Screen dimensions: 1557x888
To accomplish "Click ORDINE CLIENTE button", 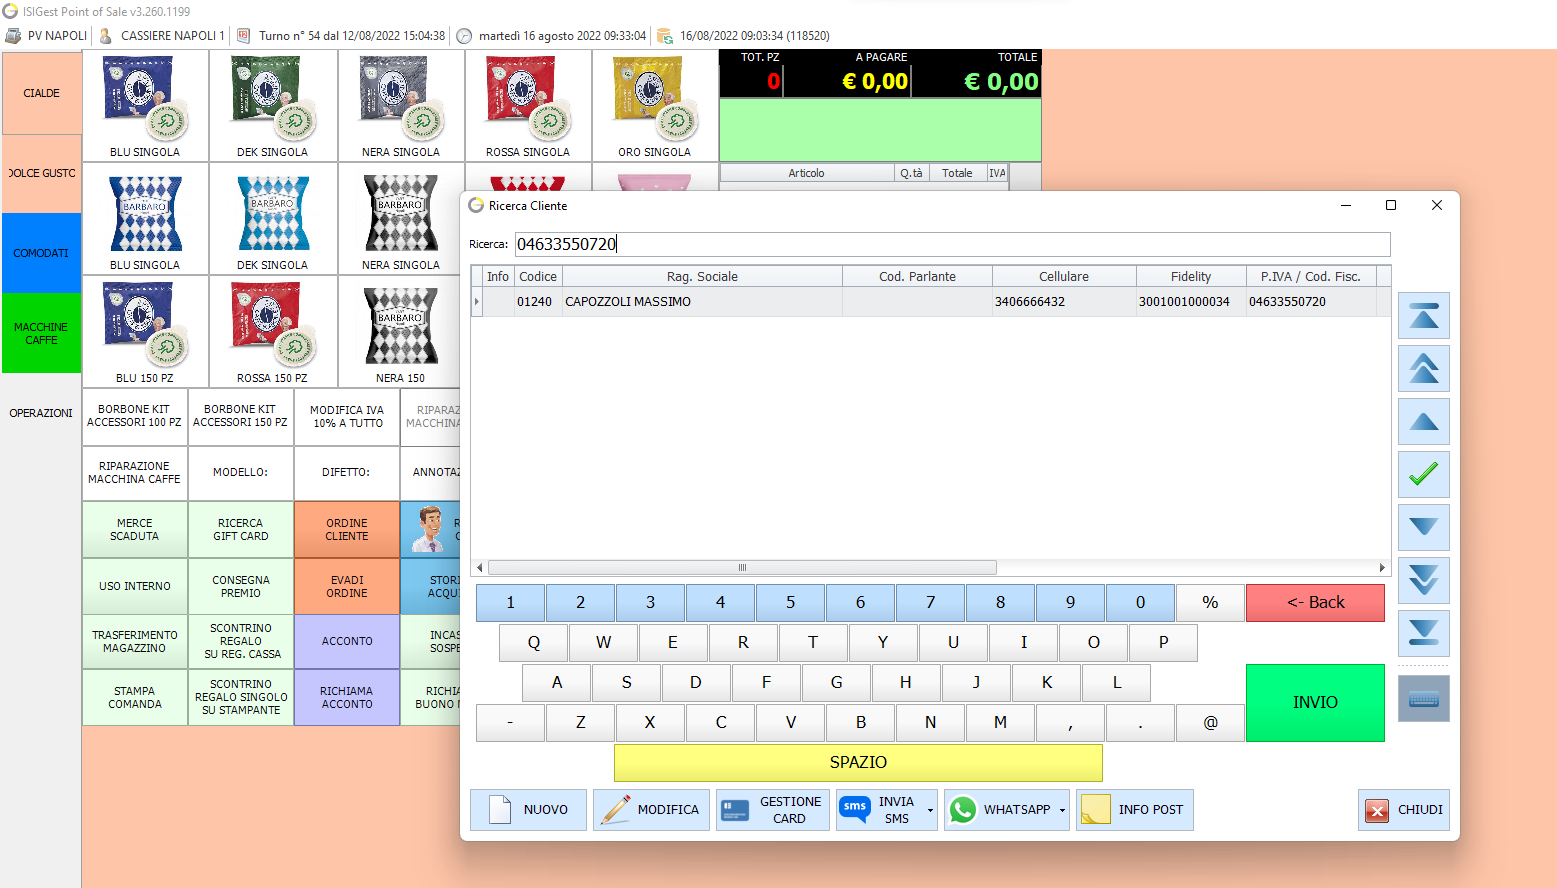I will point(347,530).
